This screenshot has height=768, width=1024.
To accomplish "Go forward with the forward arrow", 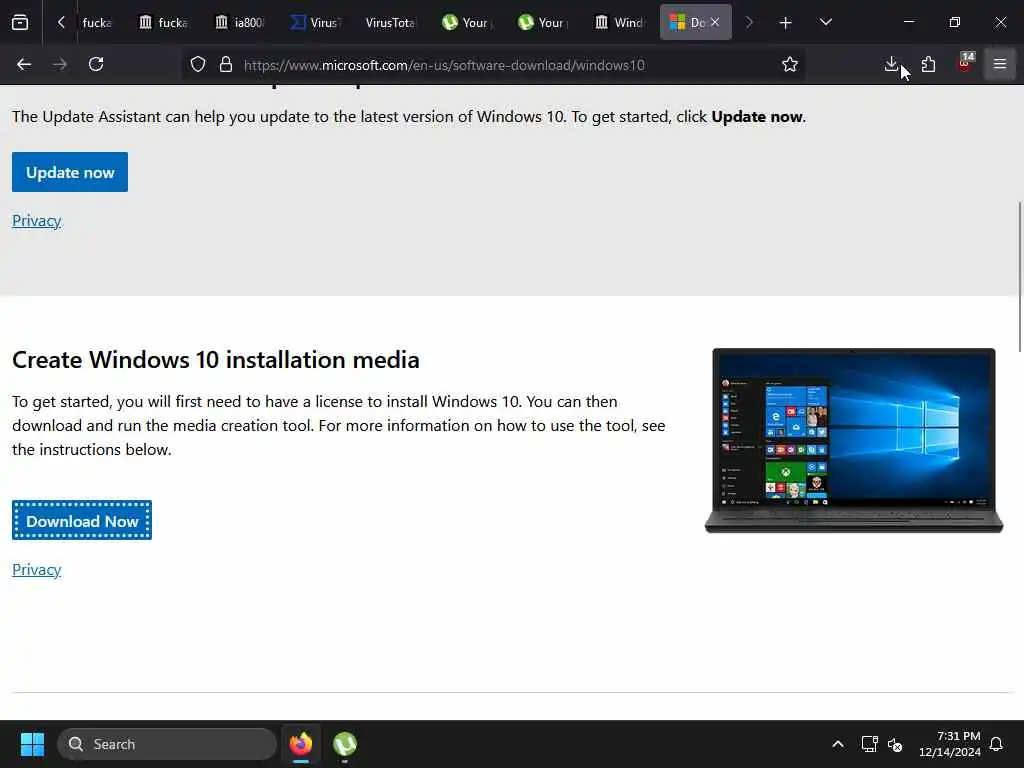I will coord(60,64).
